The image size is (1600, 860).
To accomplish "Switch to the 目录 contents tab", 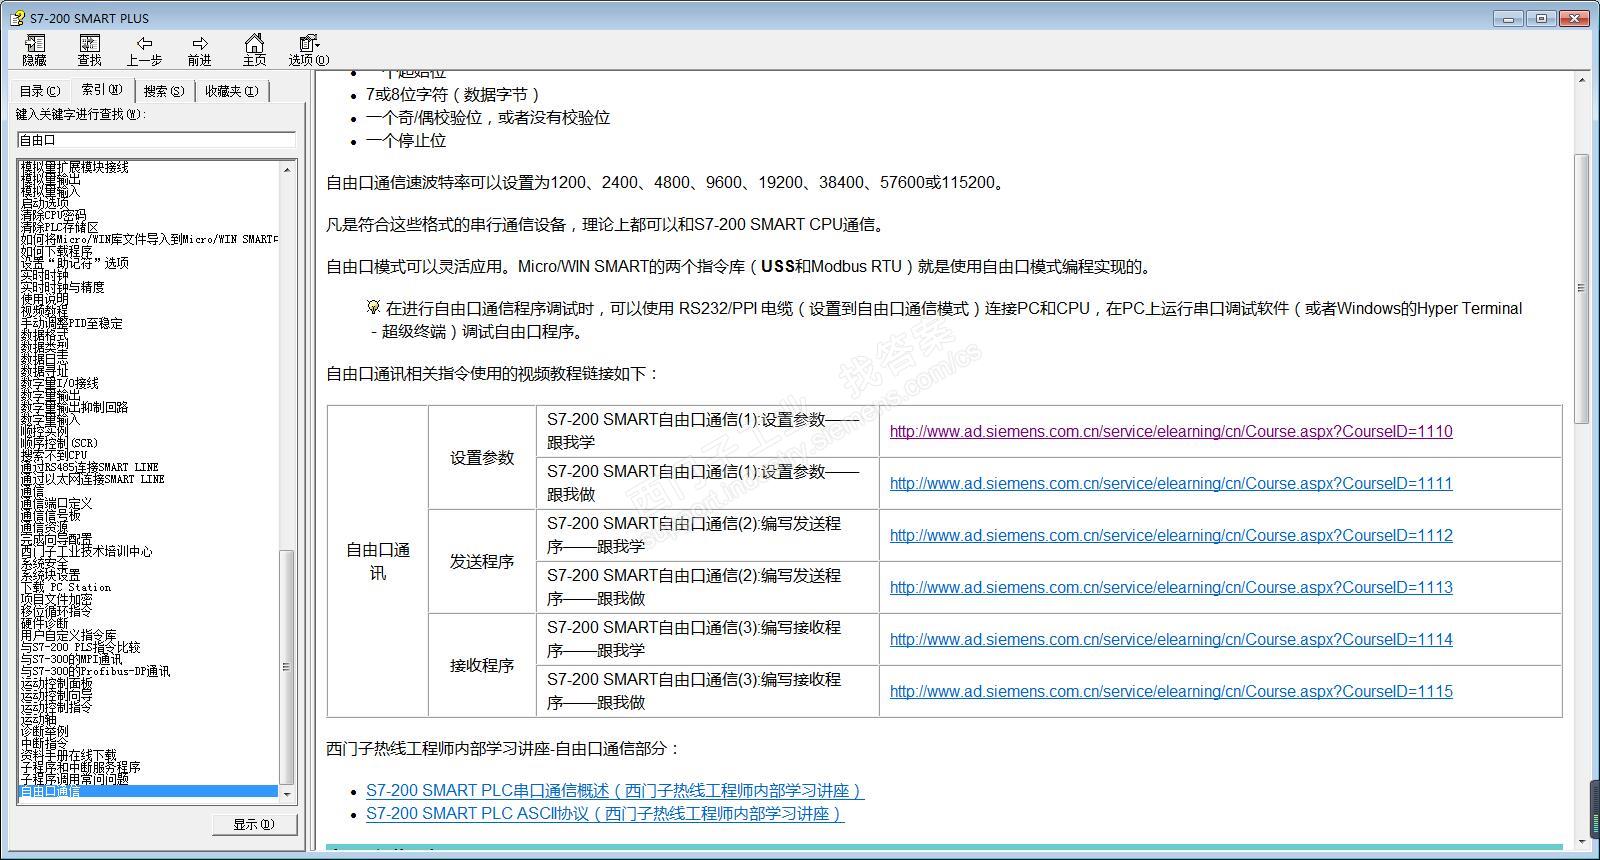I will (x=40, y=91).
